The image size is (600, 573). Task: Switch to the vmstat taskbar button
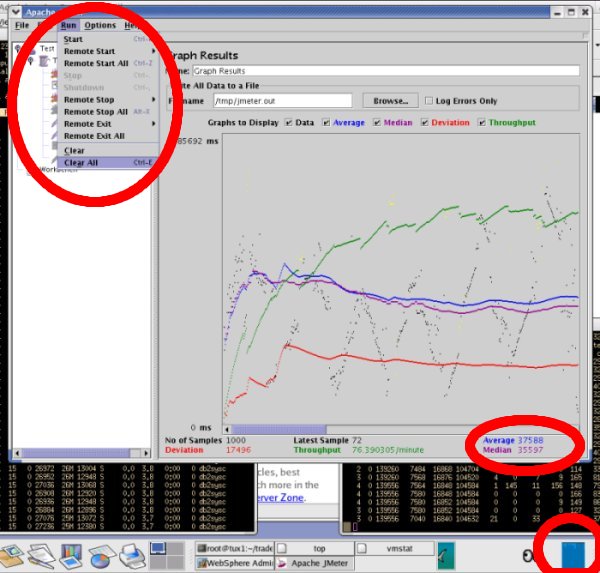395,549
